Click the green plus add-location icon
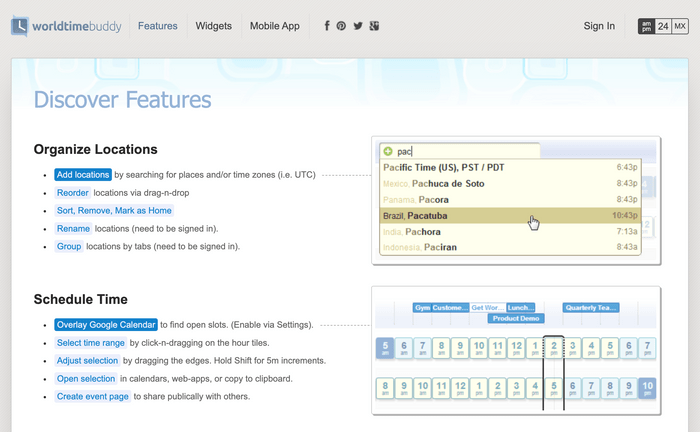The width and height of the screenshot is (700, 432). [388, 151]
